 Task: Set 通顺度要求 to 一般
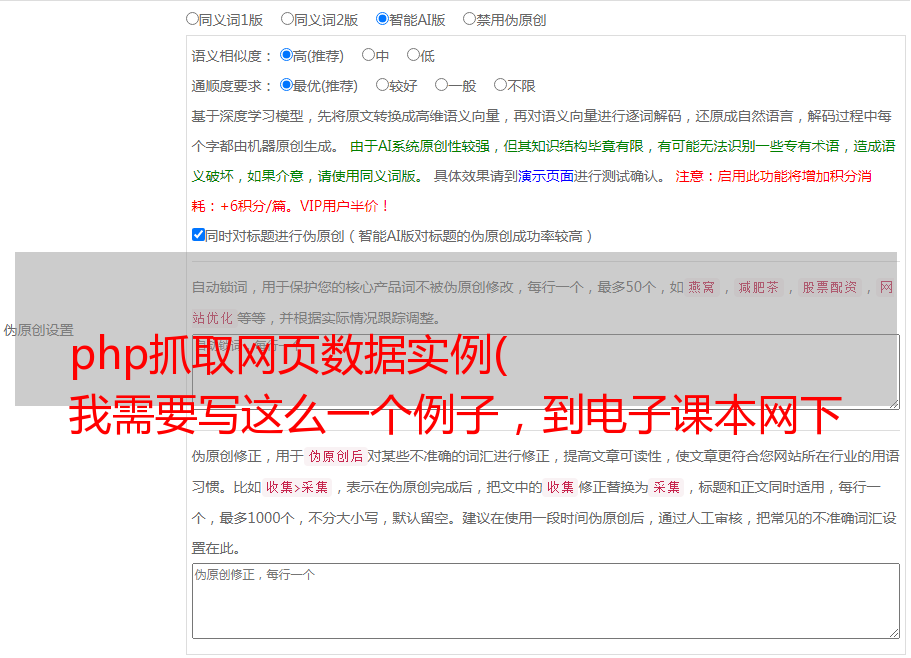(x=441, y=85)
